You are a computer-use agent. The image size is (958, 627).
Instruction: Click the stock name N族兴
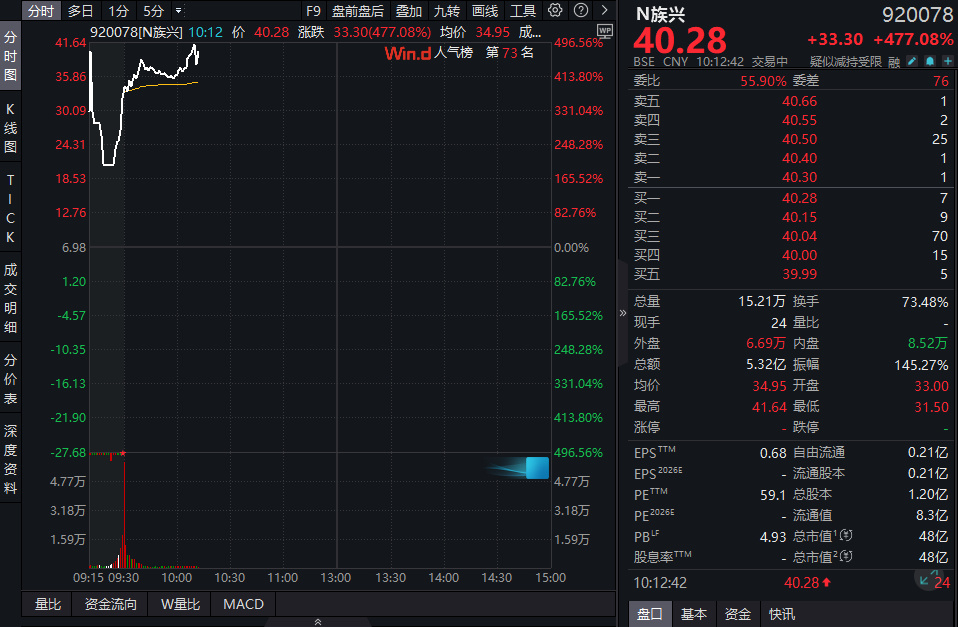click(x=660, y=14)
